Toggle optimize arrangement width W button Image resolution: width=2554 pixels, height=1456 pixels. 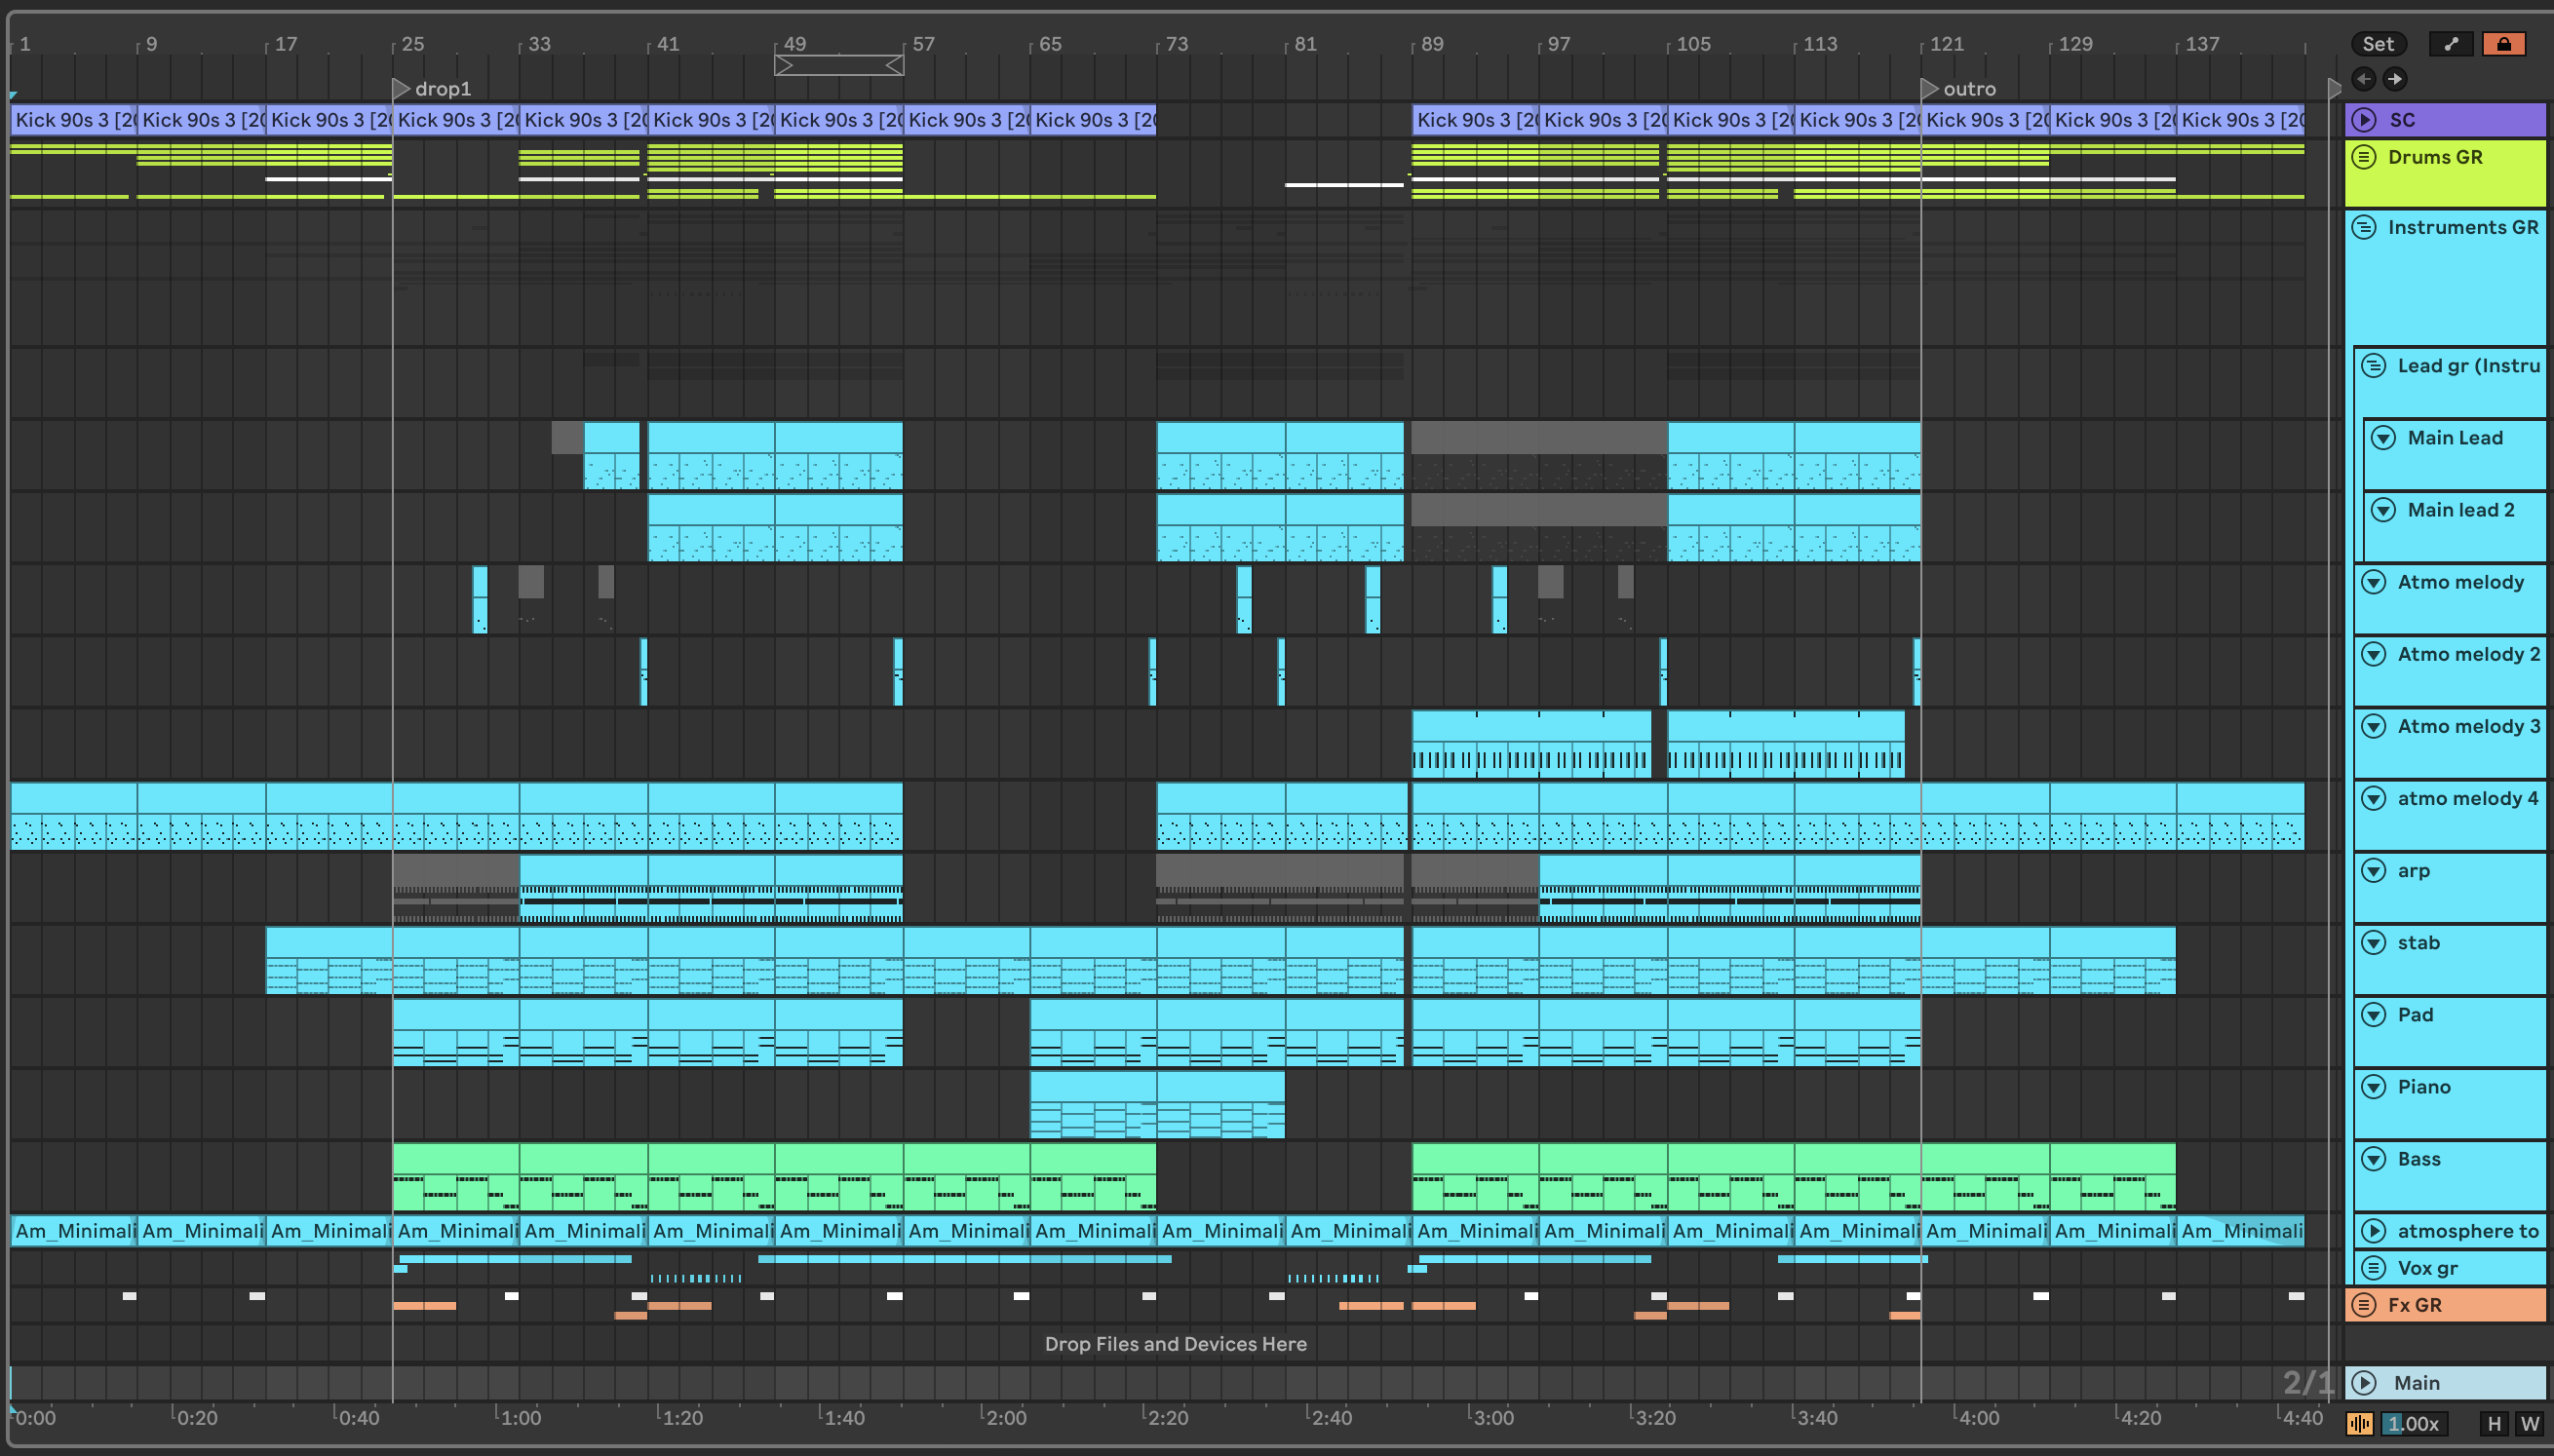click(x=2530, y=1424)
